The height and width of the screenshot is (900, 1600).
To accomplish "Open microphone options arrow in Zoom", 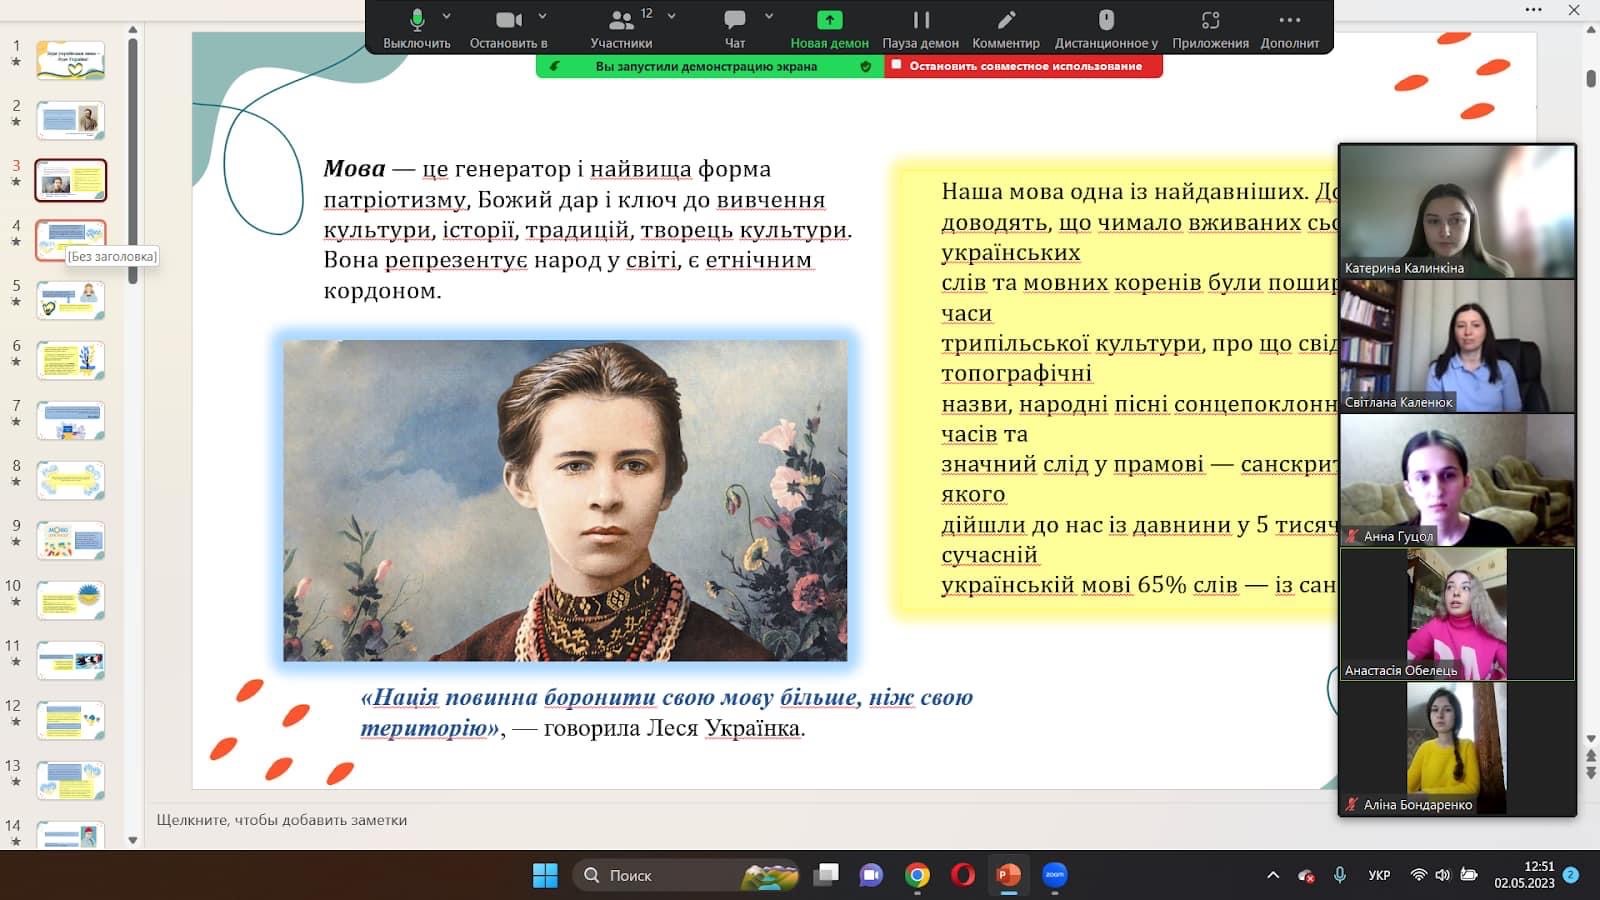I will pyautogui.click(x=447, y=17).
